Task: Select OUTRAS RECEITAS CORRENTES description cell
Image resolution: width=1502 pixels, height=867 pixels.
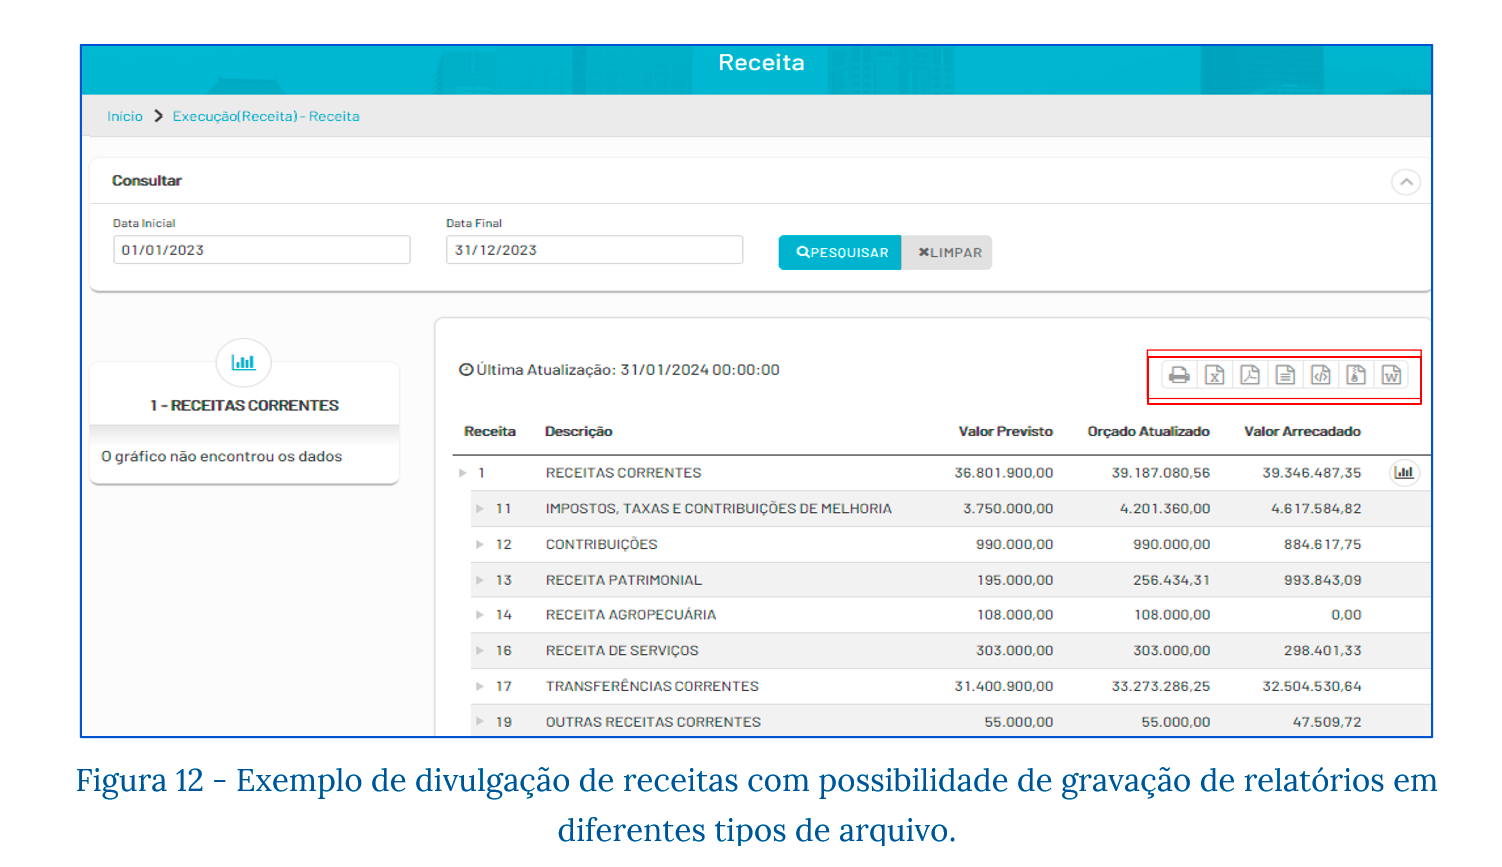Action: [653, 722]
